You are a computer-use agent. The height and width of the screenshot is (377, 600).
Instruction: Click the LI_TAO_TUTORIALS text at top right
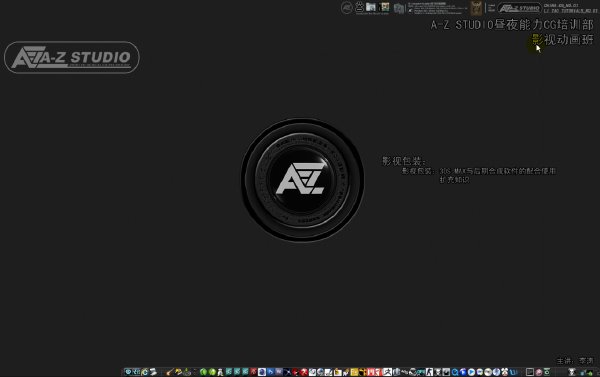point(570,11)
